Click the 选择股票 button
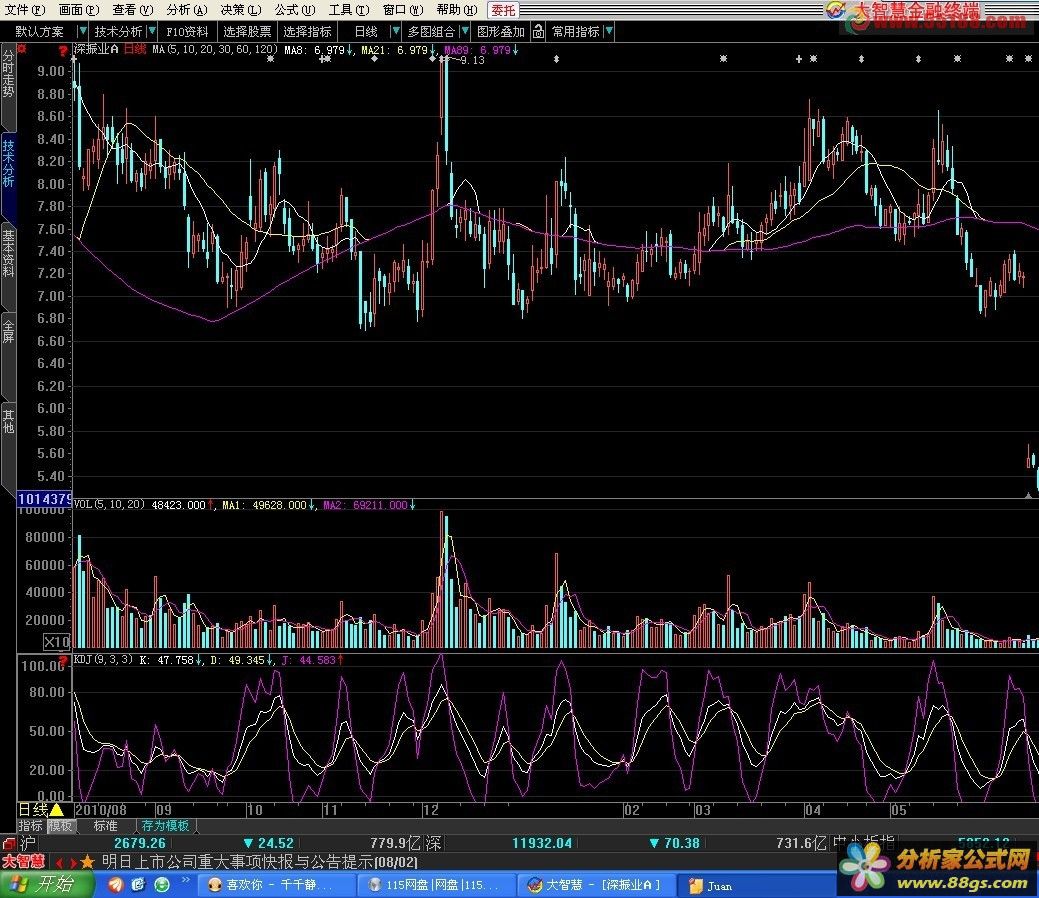Viewport: 1039px width, 898px height. [x=247, y=31]
